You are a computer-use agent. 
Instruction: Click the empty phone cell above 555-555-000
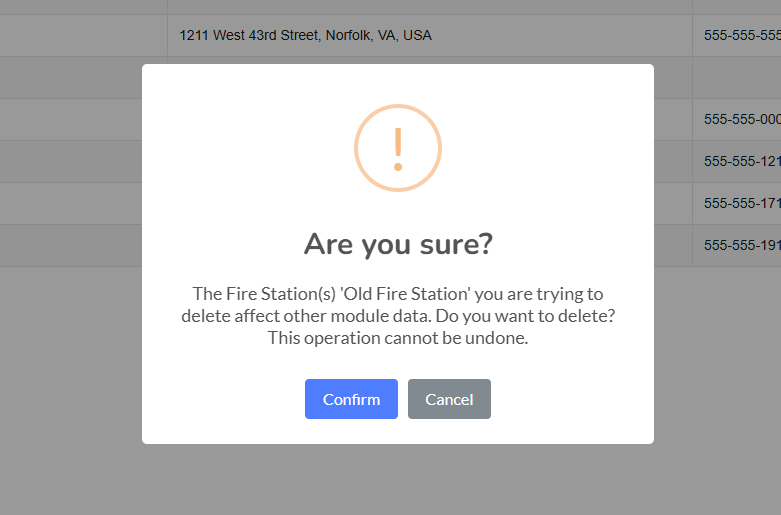point(737,77)
